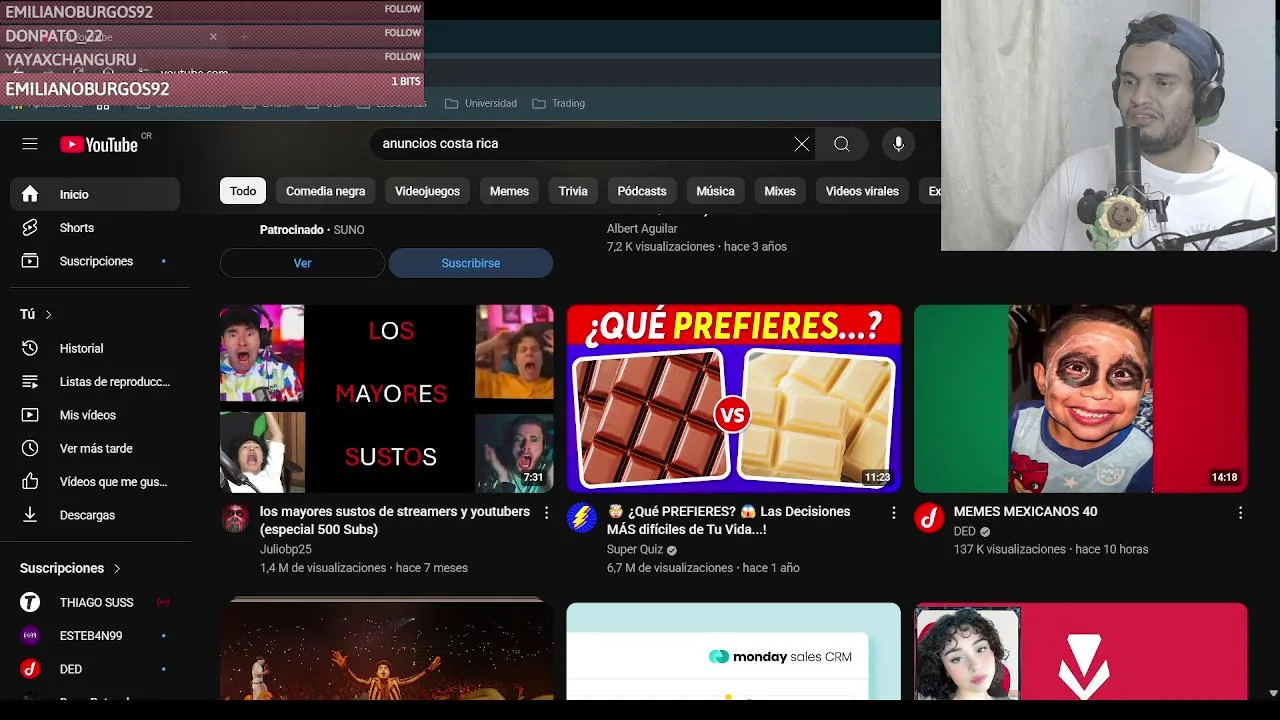Select the Pódcasts filter chip
Image resolution: width=1280 pixels, height=720 pixels.
point(642,191)
